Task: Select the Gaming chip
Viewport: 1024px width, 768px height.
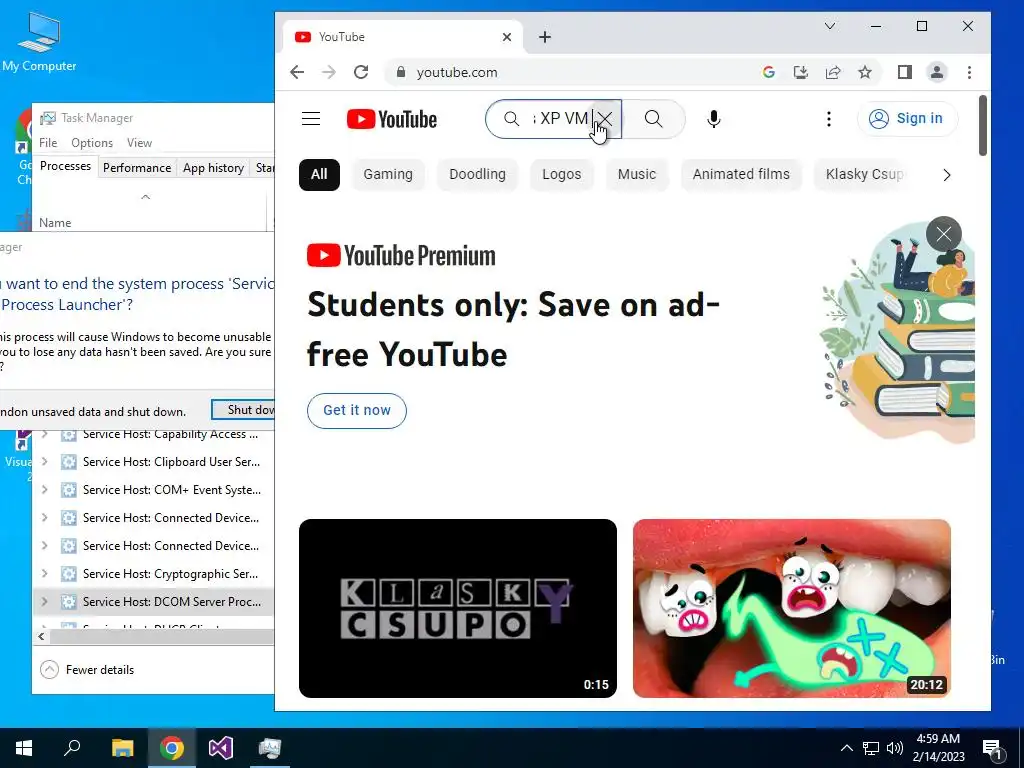Action: (x=388, y=174)
